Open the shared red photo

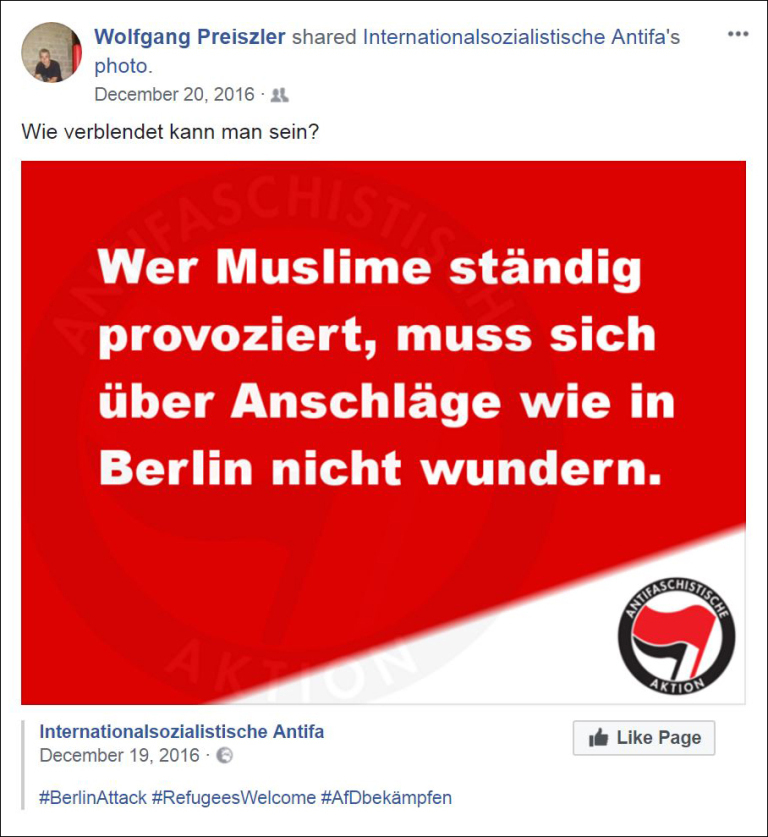[x=383, y=432]
